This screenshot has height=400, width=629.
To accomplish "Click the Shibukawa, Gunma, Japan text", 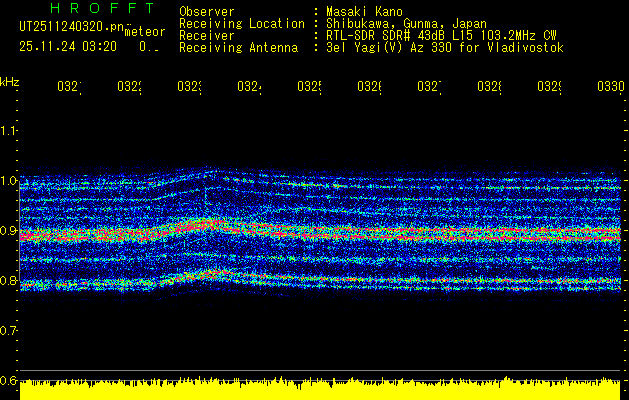I will [x=406, y=24].
